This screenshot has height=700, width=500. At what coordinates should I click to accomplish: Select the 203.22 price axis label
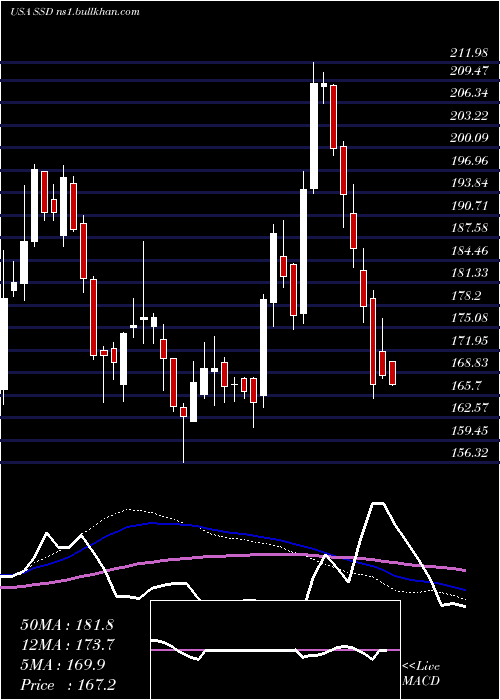point(469,116)
